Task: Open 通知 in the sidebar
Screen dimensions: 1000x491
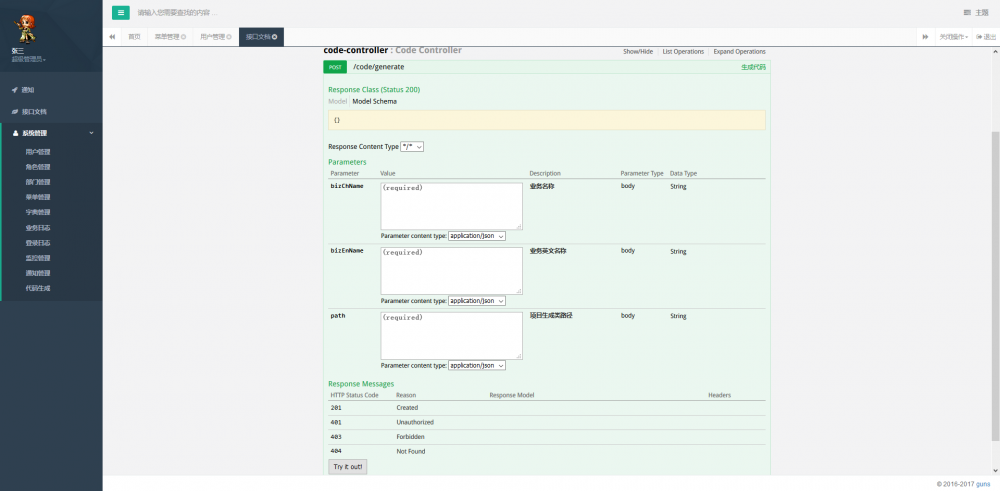Action: coord(28,90)
